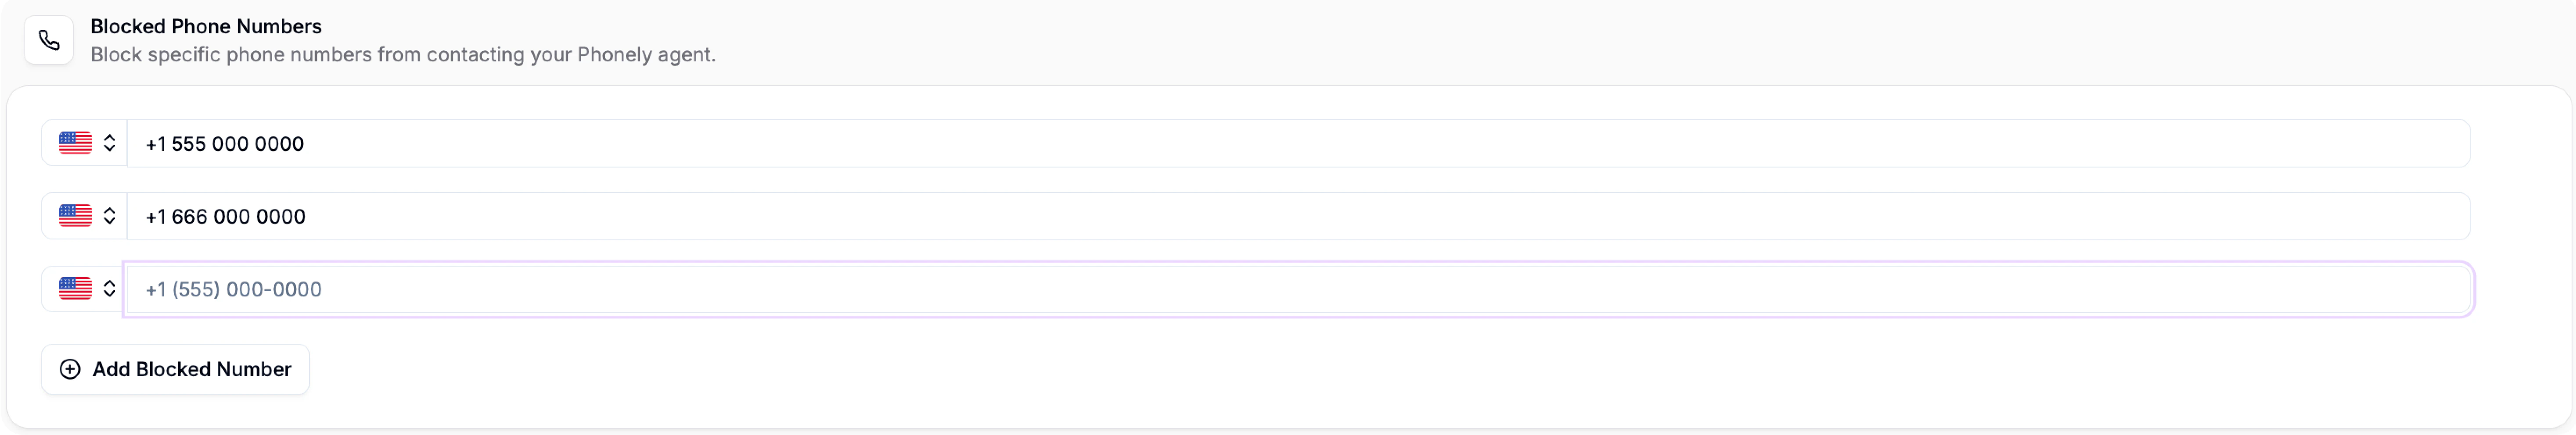Click the blocked numbers description text
This screenshot has width=2576, height=435.
click(403, 55)
